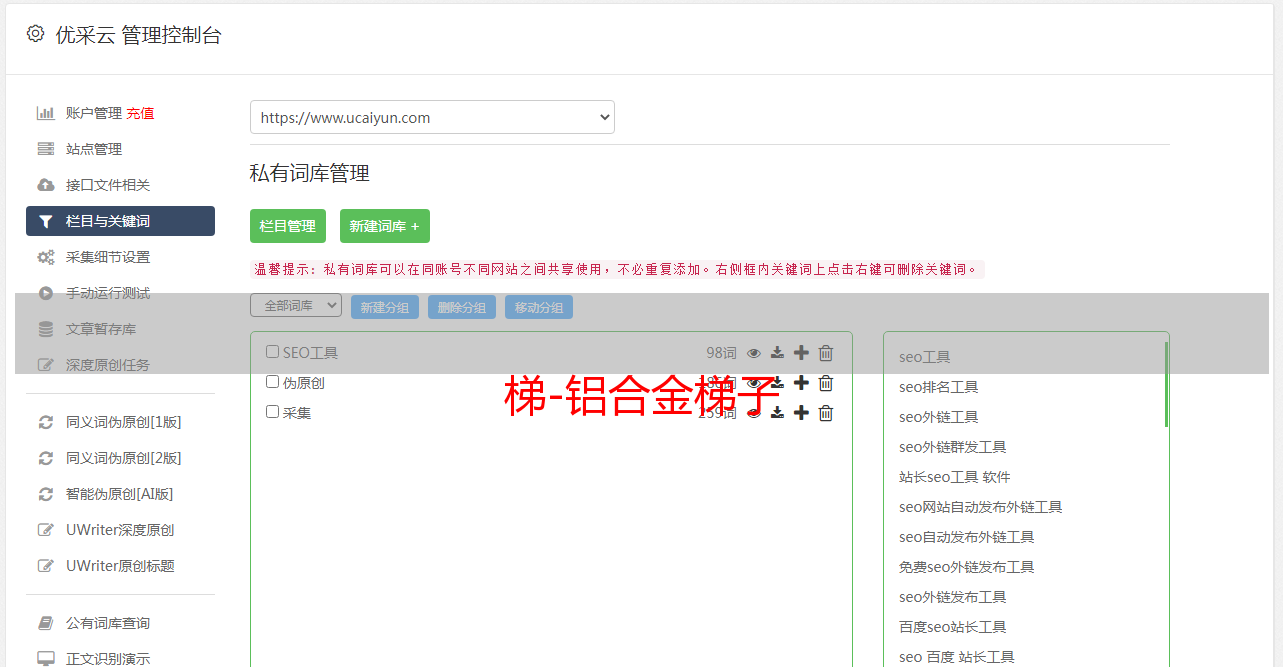Click the book icon for 公有词库查询
1283x667 pixels.
pyautogui.click(x=45, y=623)
